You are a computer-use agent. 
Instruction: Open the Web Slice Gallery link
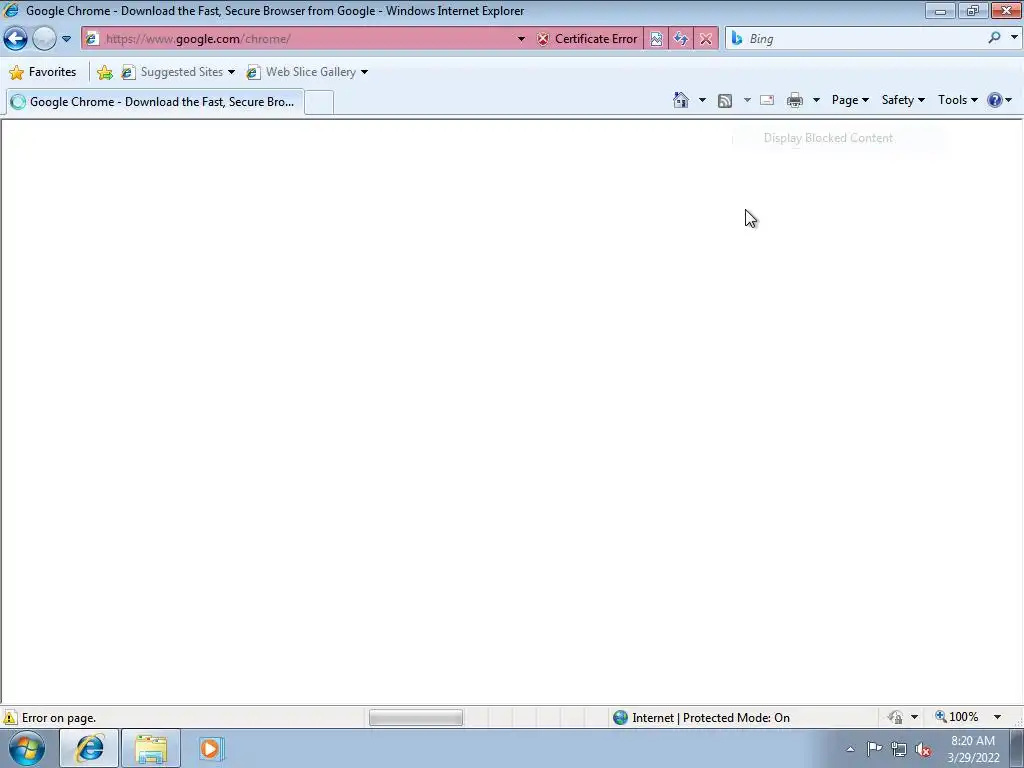(306, 72)
